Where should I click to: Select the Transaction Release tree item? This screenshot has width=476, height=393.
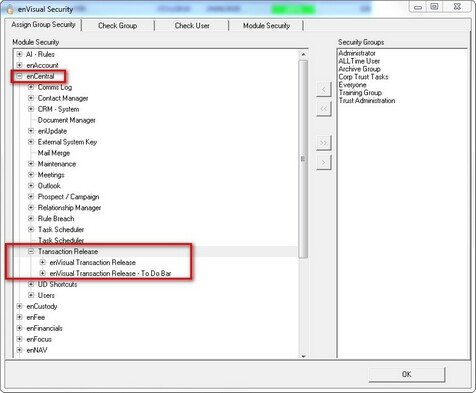coord(68,251)
